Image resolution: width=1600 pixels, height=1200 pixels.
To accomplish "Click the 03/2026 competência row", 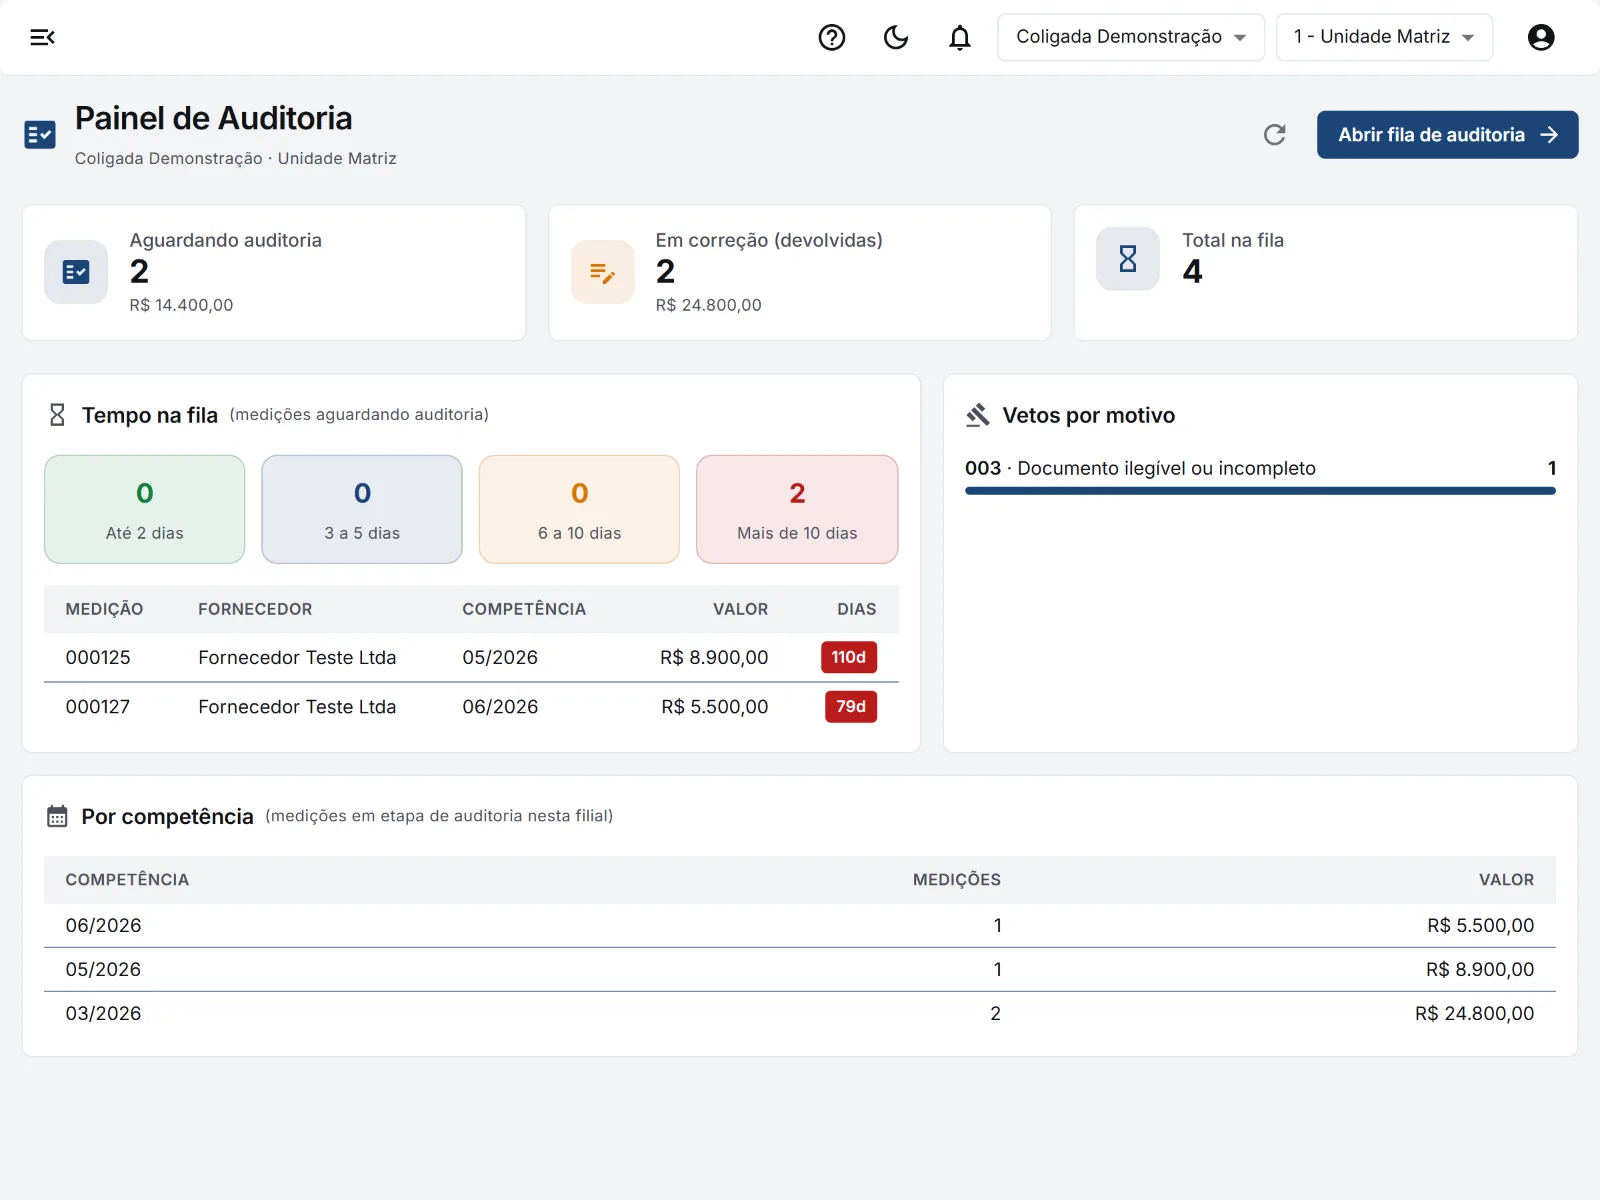I will pyautogui.click(x=800, y=1014).
